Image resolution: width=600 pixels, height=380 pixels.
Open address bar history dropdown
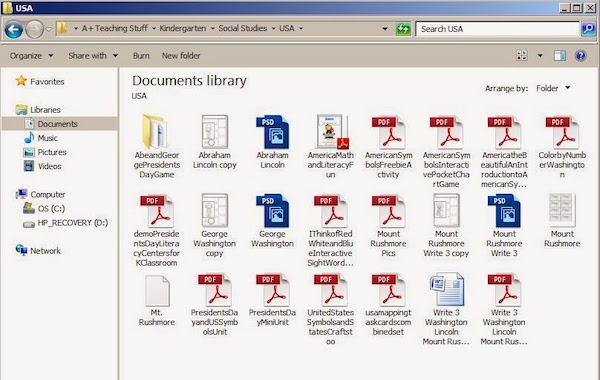coord(385,29)
